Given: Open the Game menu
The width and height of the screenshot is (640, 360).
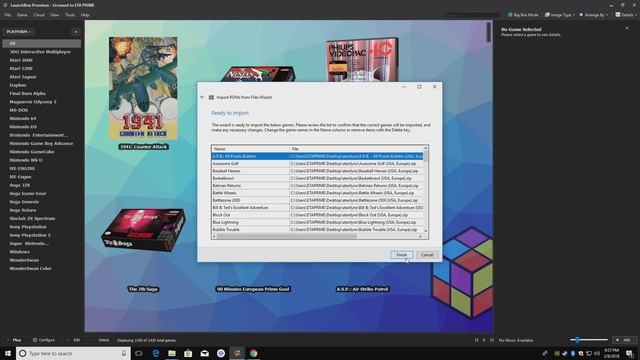Looking at the screenshot, I should 22,15.
